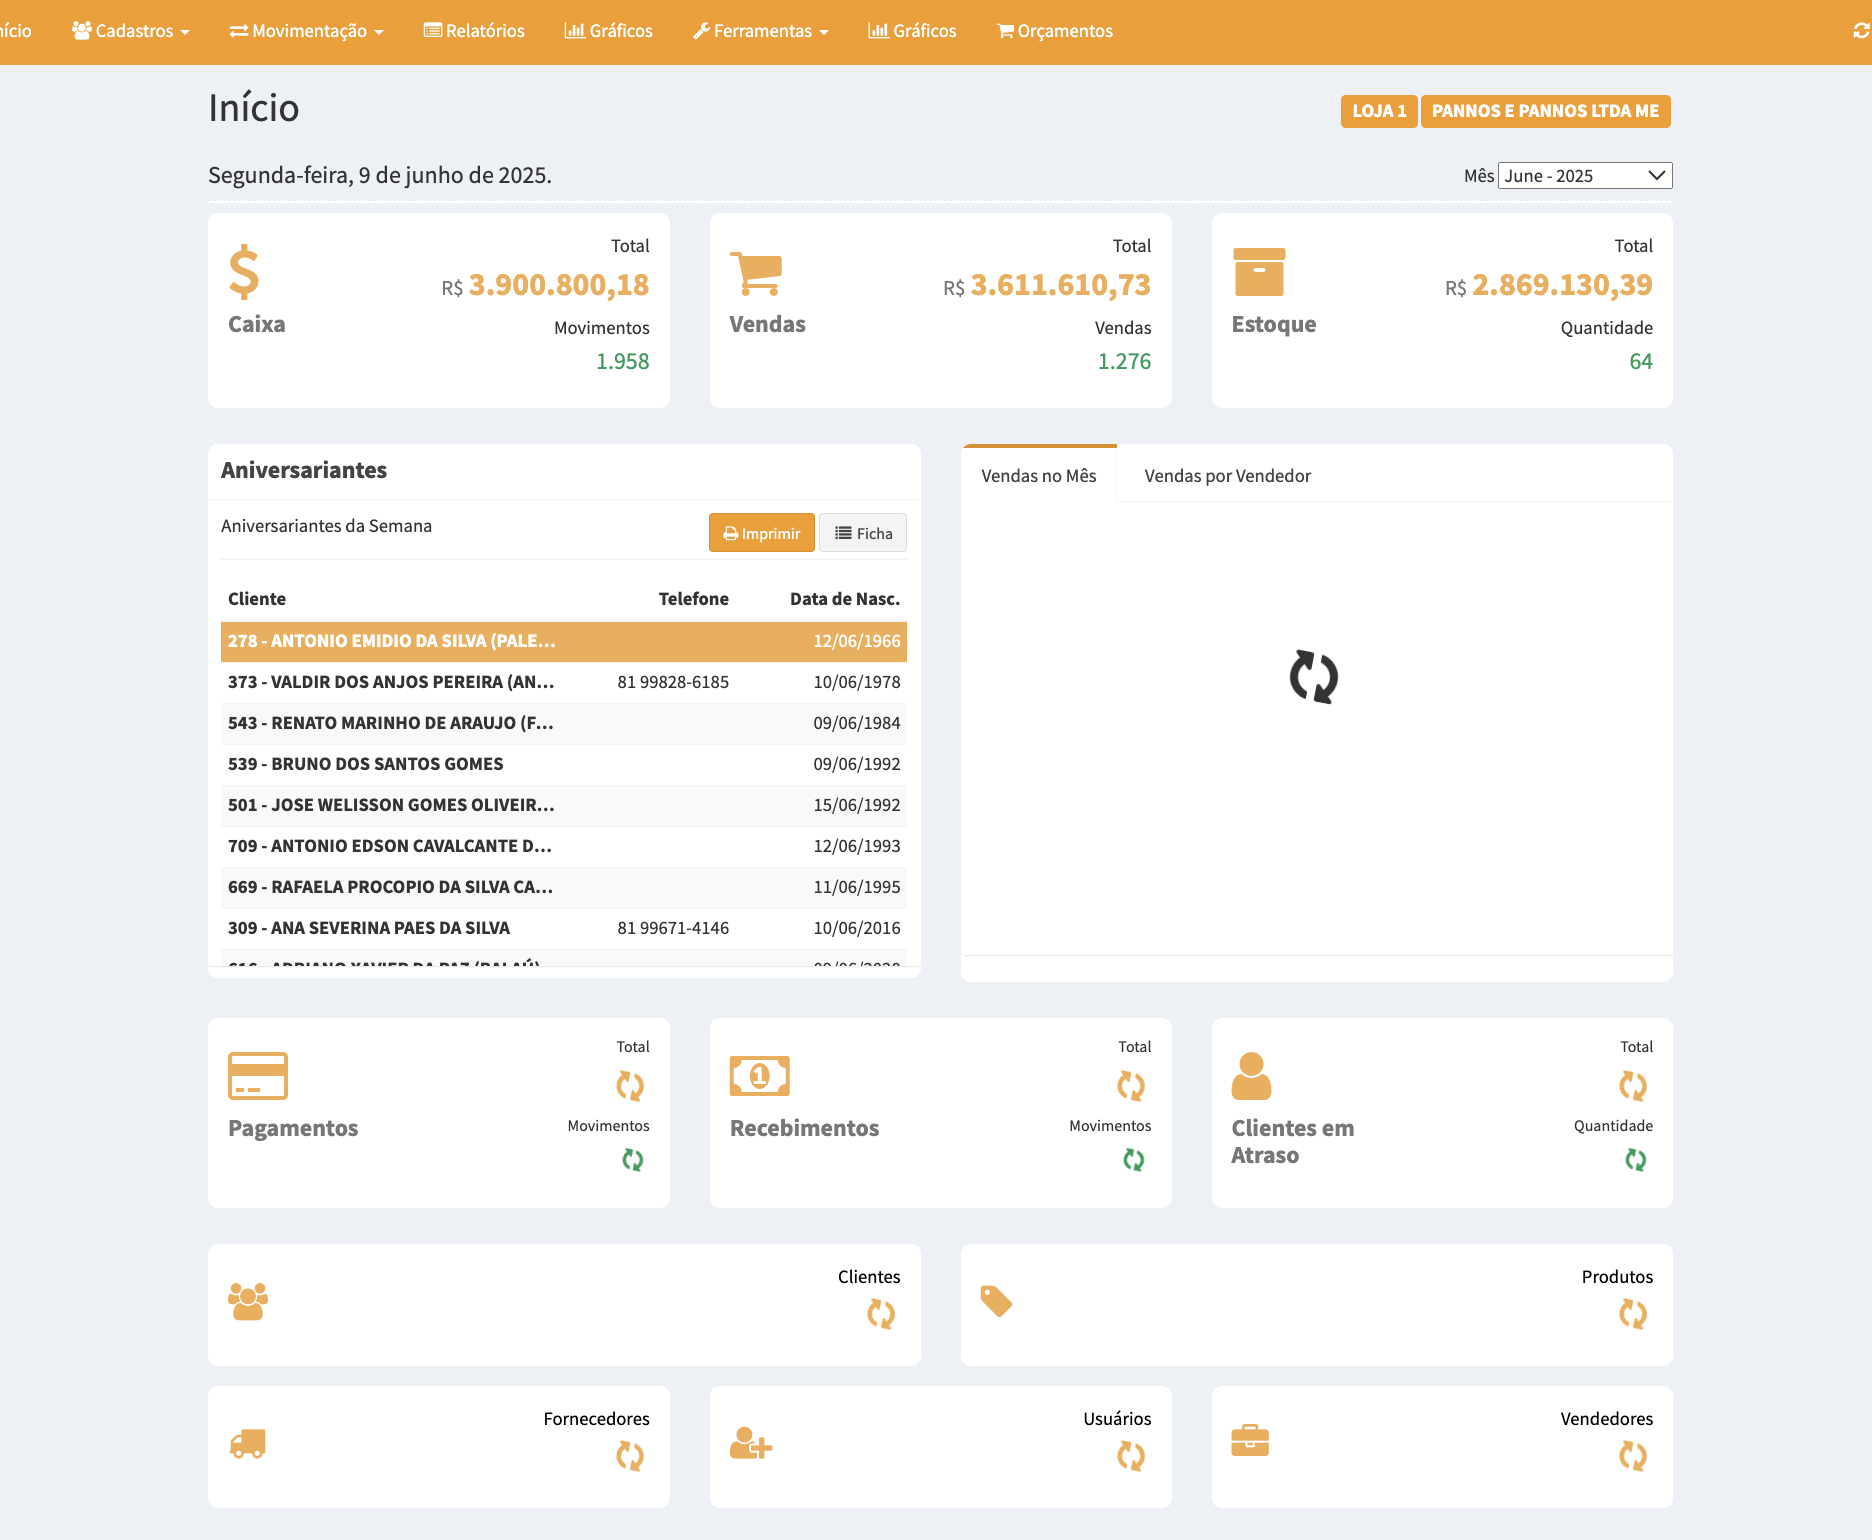Click the Pagamentos credit card icon
1872x1540 pixels.
click(258, 1076)
